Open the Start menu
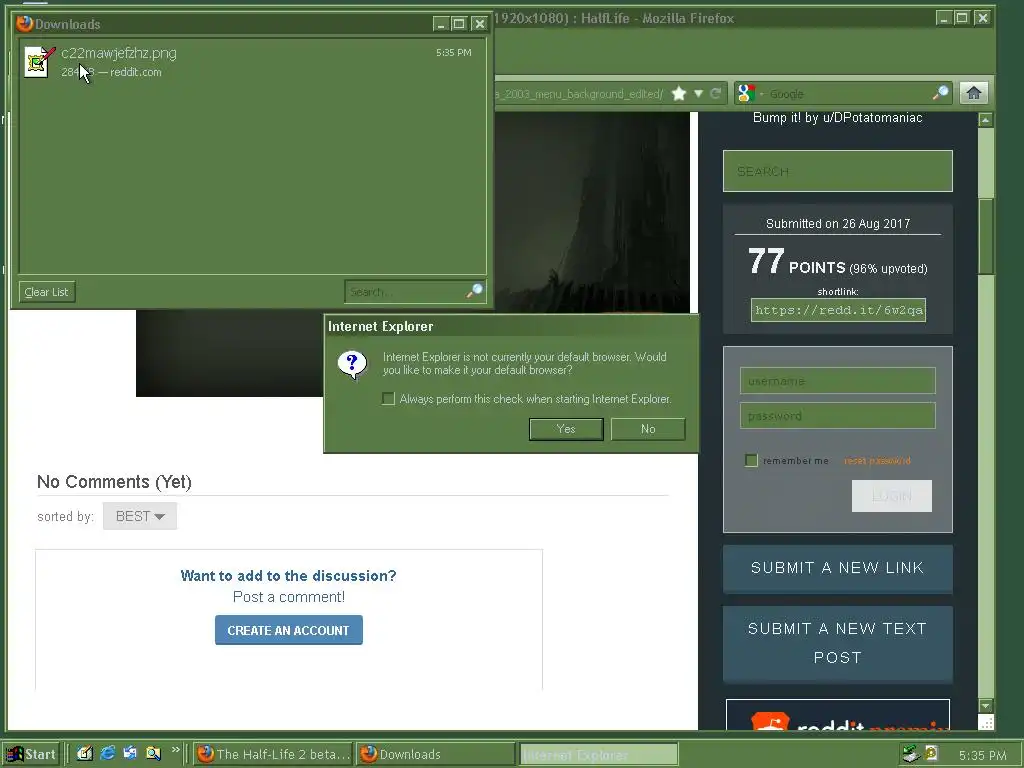 (31, 754)
